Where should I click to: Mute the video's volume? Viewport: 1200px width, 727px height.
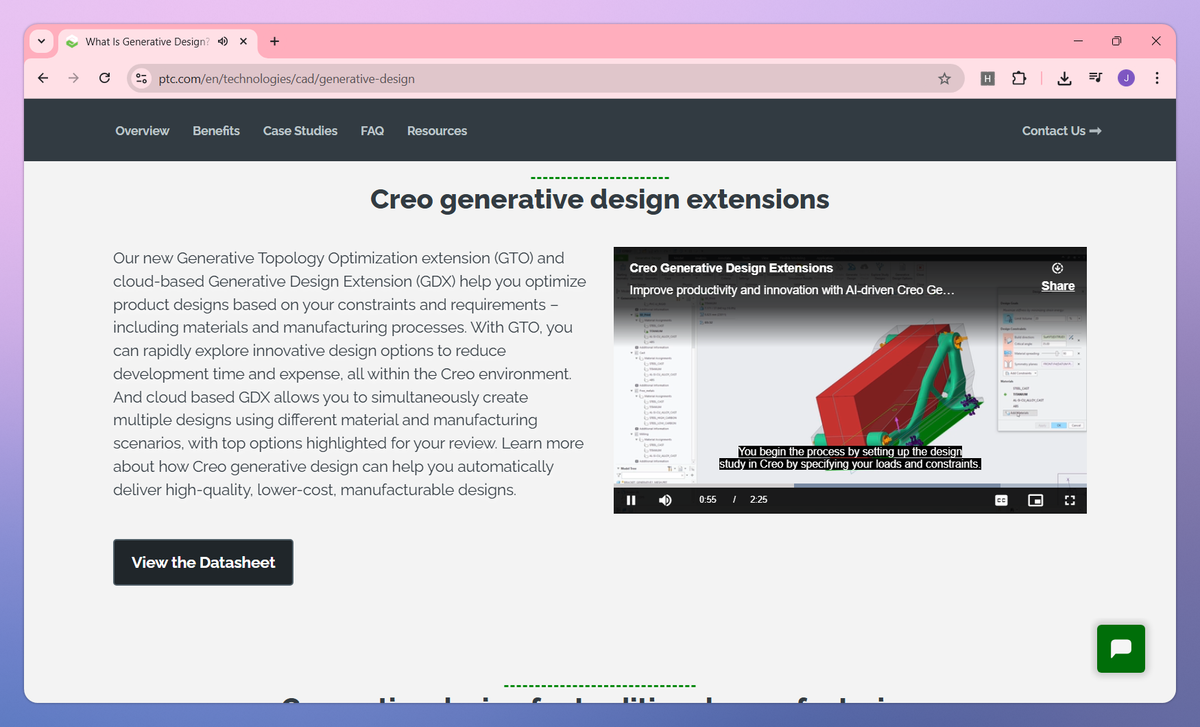tap(665, 500)
